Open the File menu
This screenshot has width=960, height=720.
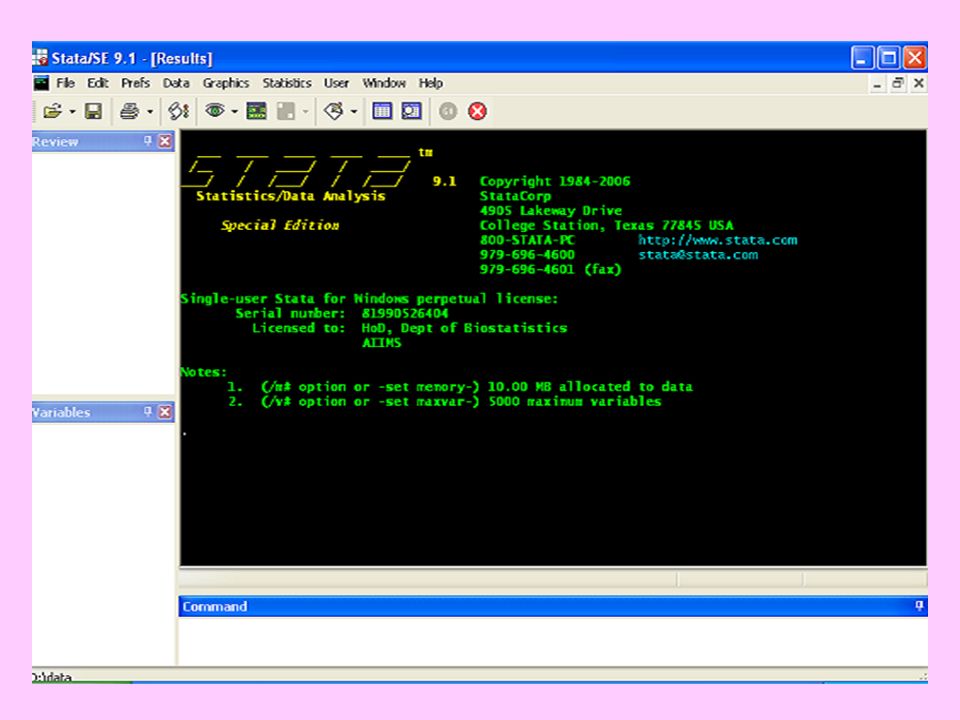pyautogui.click(x=66, y=83)
